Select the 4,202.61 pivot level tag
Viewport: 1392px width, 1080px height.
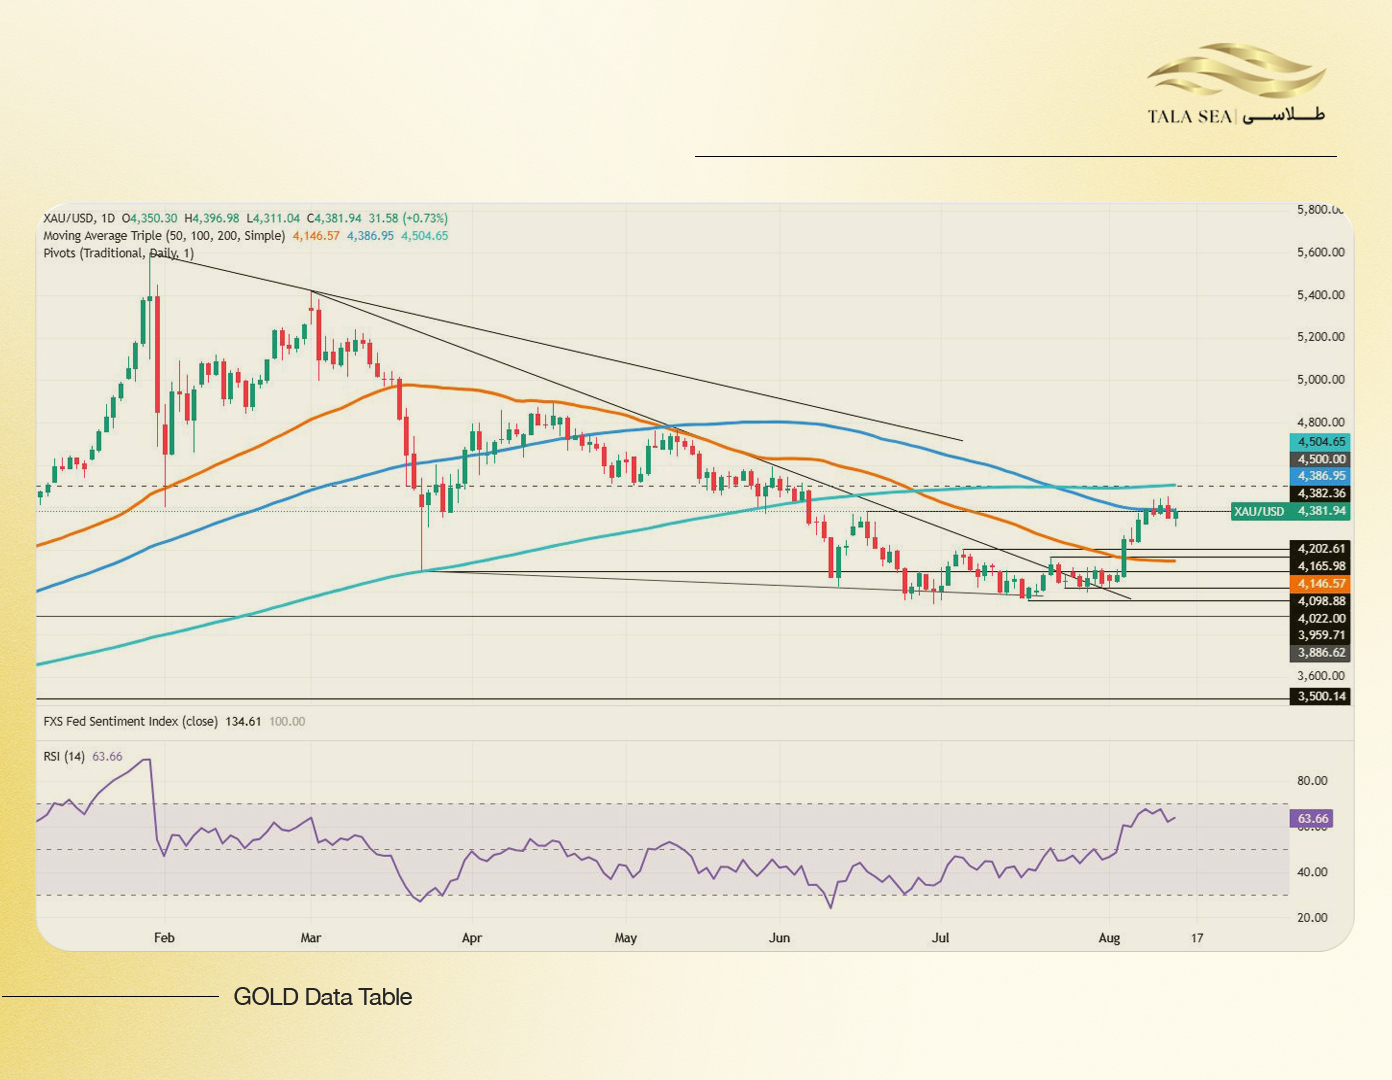(1320, 548)
